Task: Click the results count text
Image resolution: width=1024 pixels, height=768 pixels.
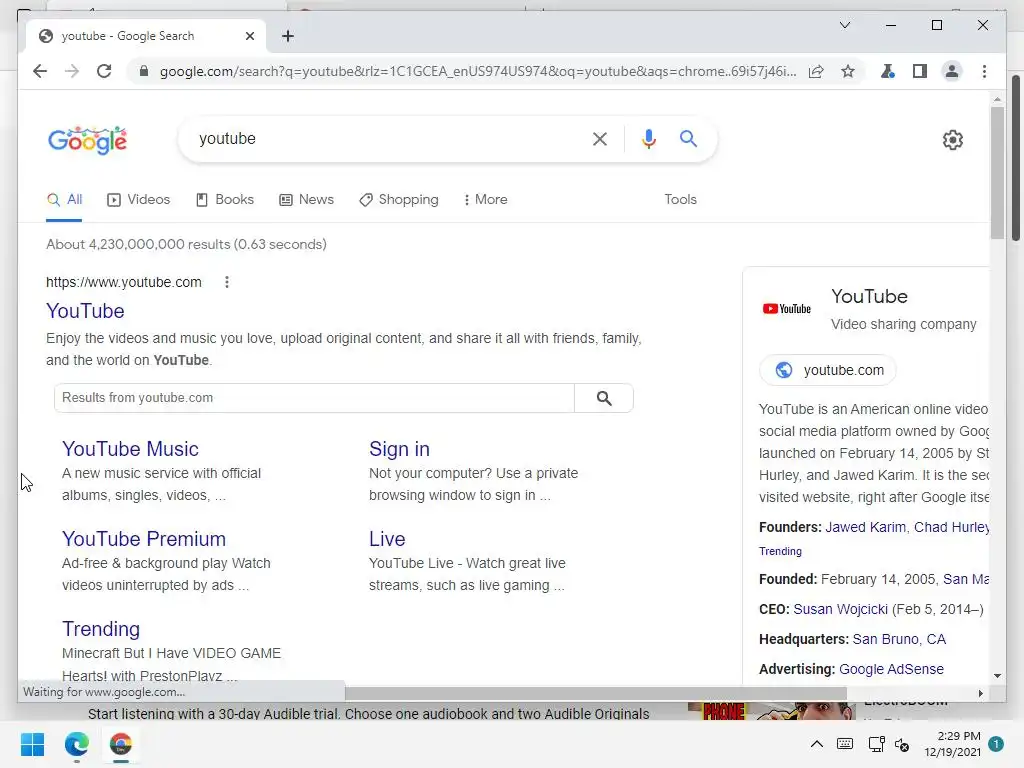Action: [186, 244]
